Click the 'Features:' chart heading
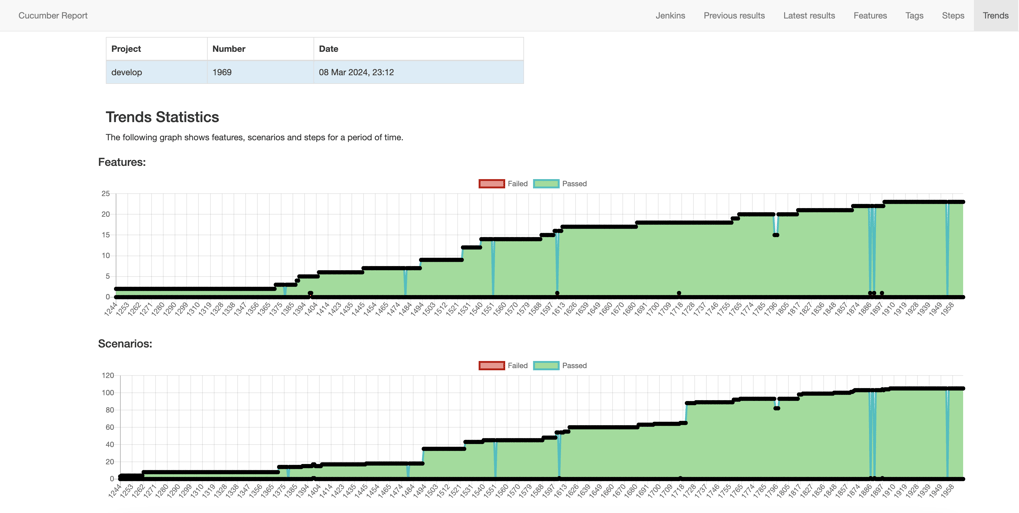1019x513 pixels. (x=122, y=163)
